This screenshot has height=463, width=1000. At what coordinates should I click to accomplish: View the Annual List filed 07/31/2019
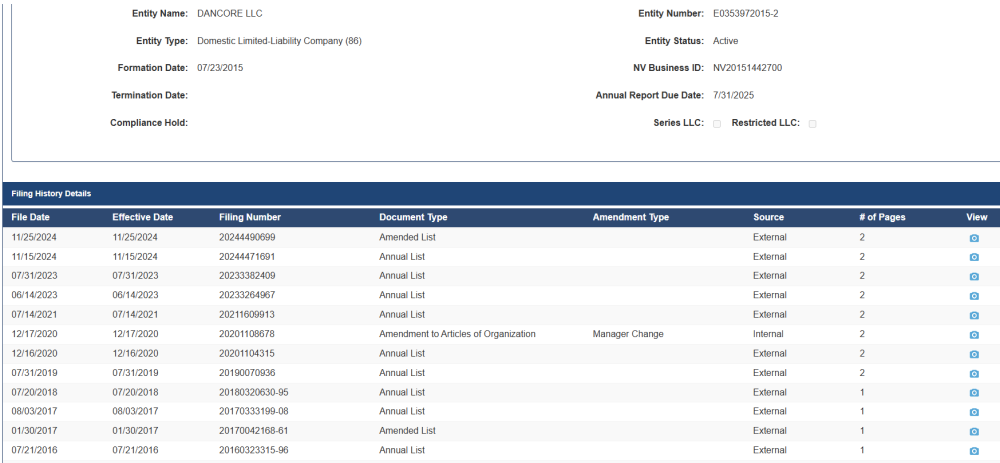click(974, 373)
